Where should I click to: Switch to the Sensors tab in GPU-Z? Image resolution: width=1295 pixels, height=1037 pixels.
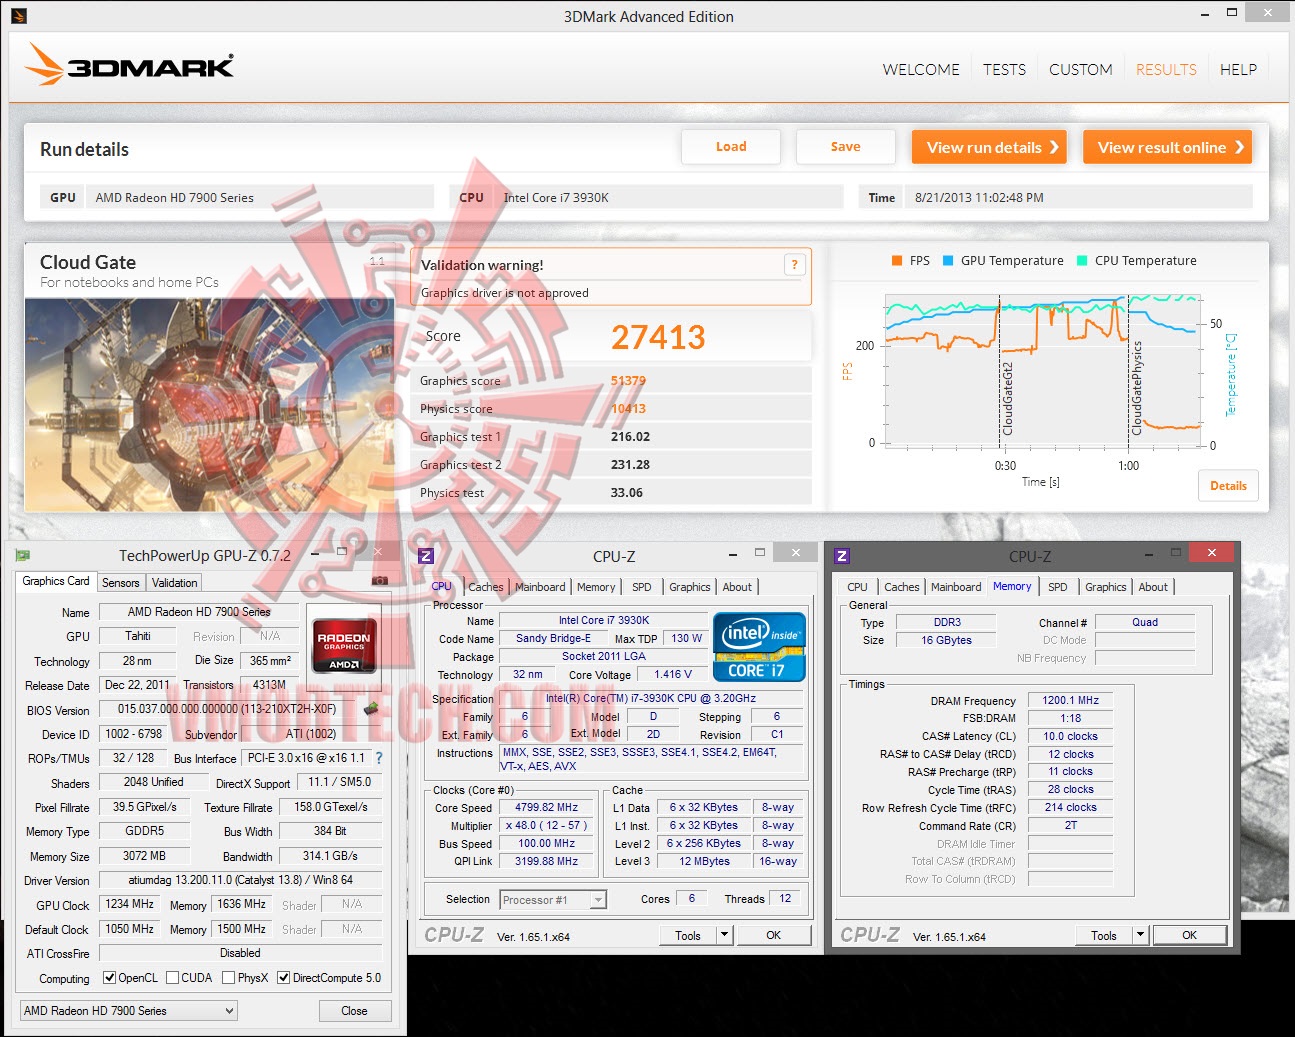121,583
